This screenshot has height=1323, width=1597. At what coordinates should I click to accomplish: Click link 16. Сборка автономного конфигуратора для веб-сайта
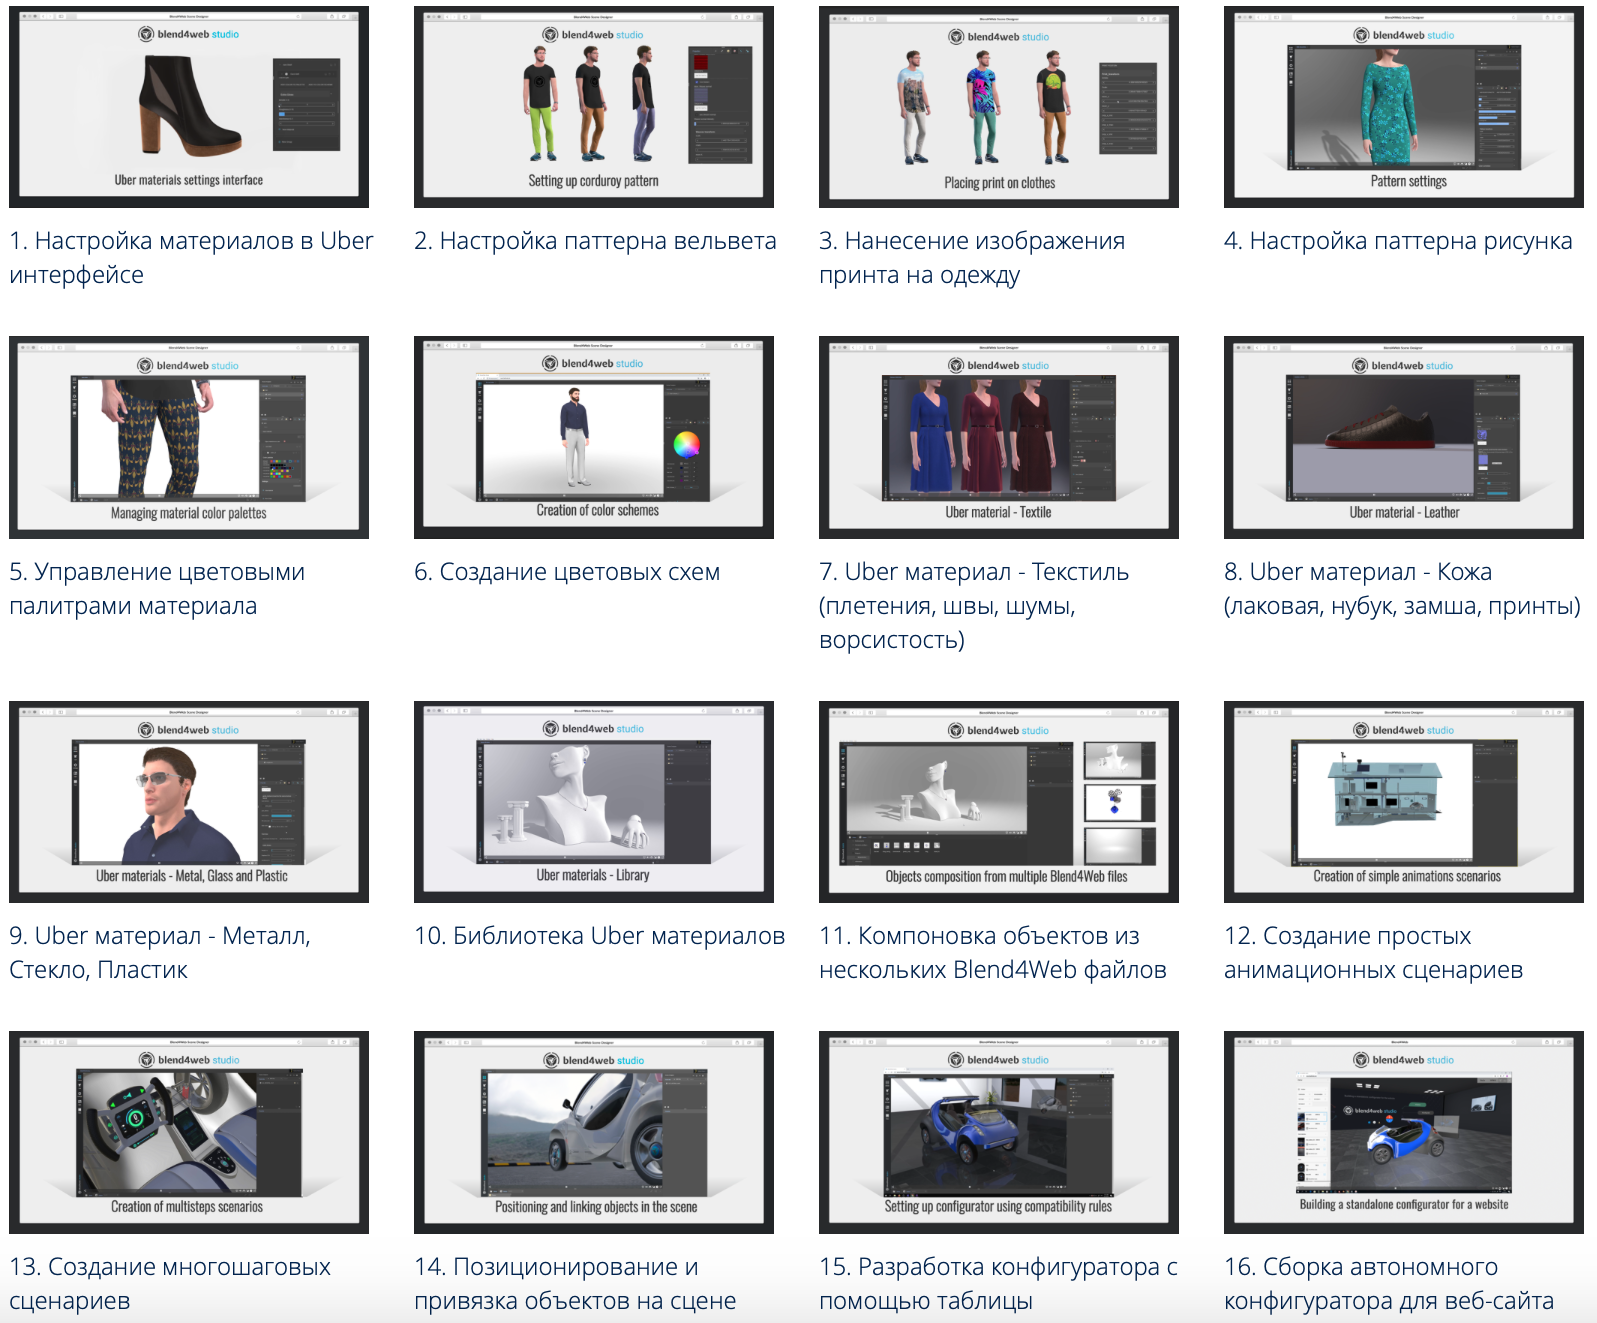point(1389,1284)
